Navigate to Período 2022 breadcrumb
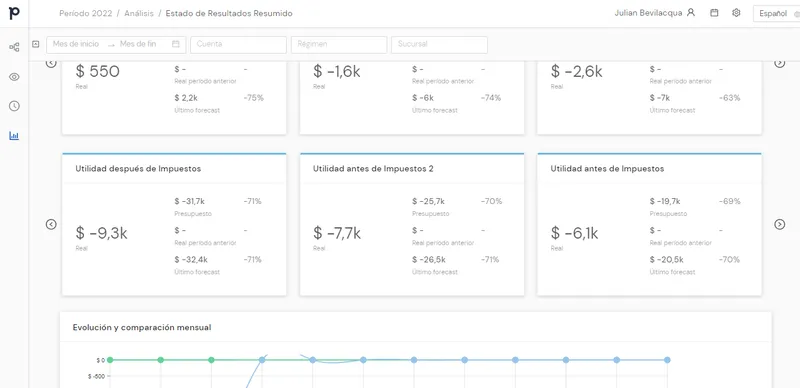Image resolution: width=800 pixels, height=388 pixels. coord(85,14)
